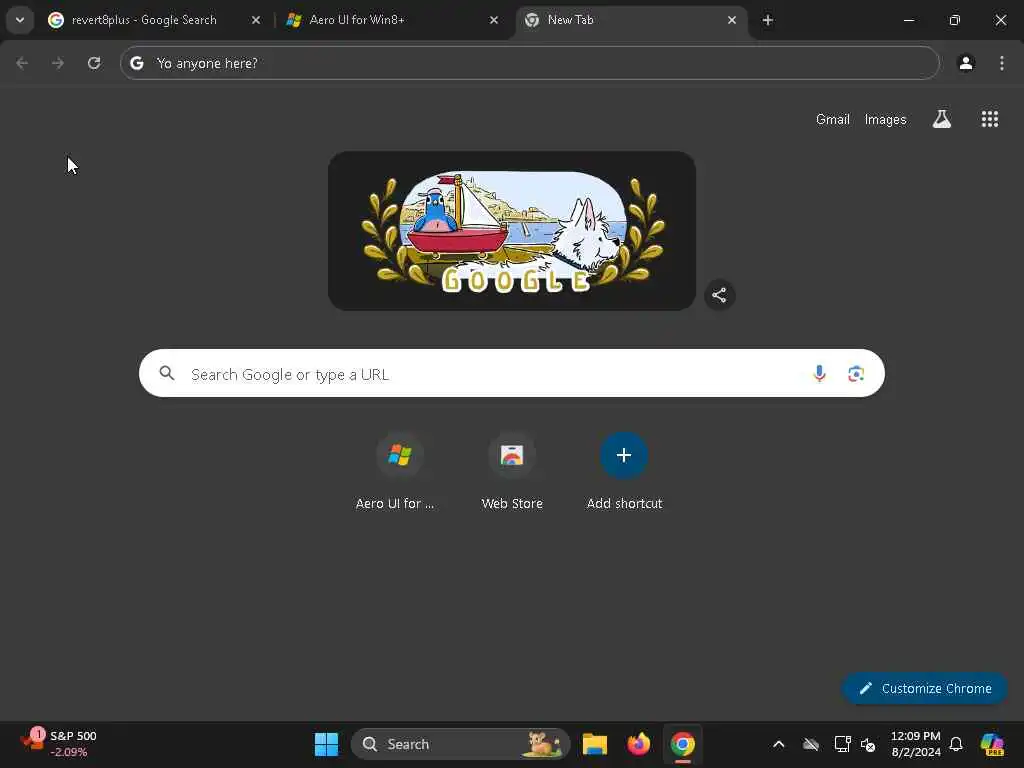Switch to revert8plus Google Search tab
The image size is (1024, 768).
pyautogui.click(x=154, y=20)
